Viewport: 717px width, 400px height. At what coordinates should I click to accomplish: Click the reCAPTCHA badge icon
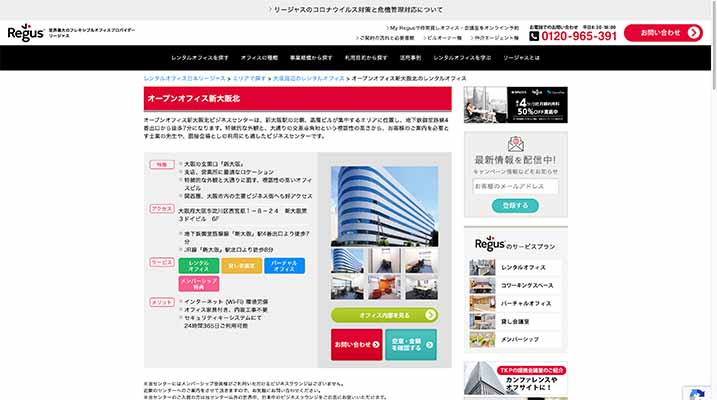coord(696,395)
